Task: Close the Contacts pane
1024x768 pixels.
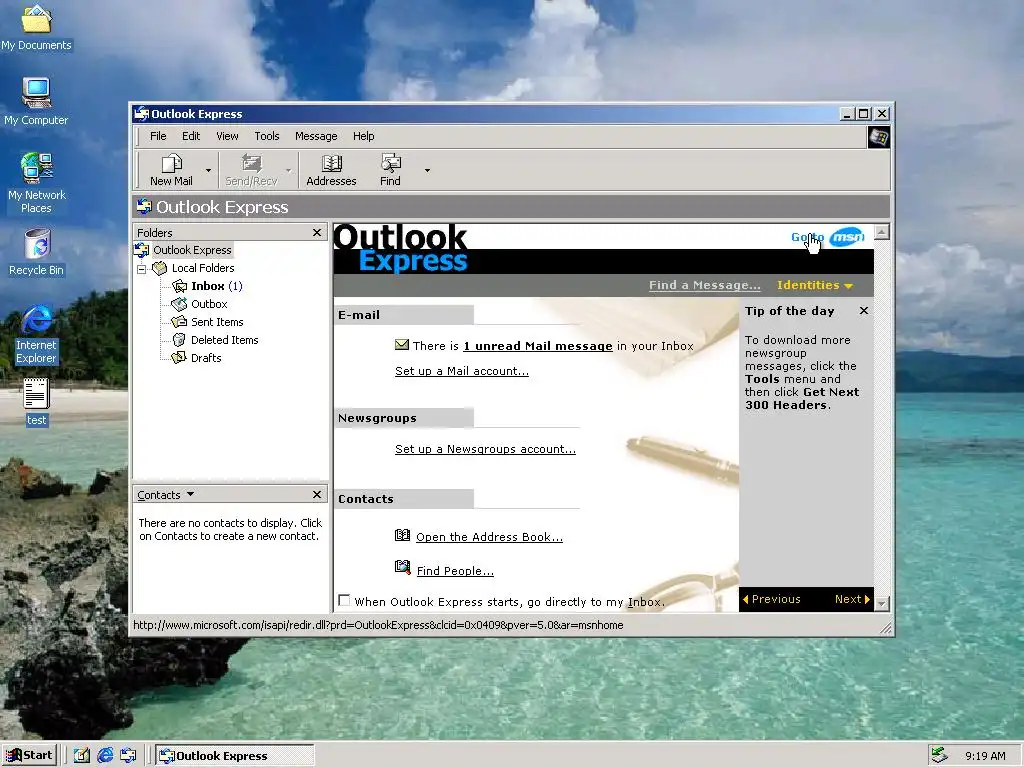Action: point(317,494)
